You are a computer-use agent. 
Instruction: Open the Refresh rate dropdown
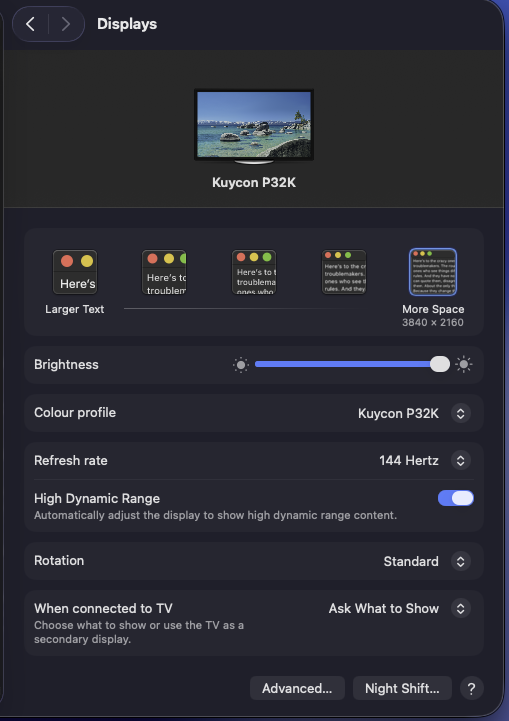point(460,460)
